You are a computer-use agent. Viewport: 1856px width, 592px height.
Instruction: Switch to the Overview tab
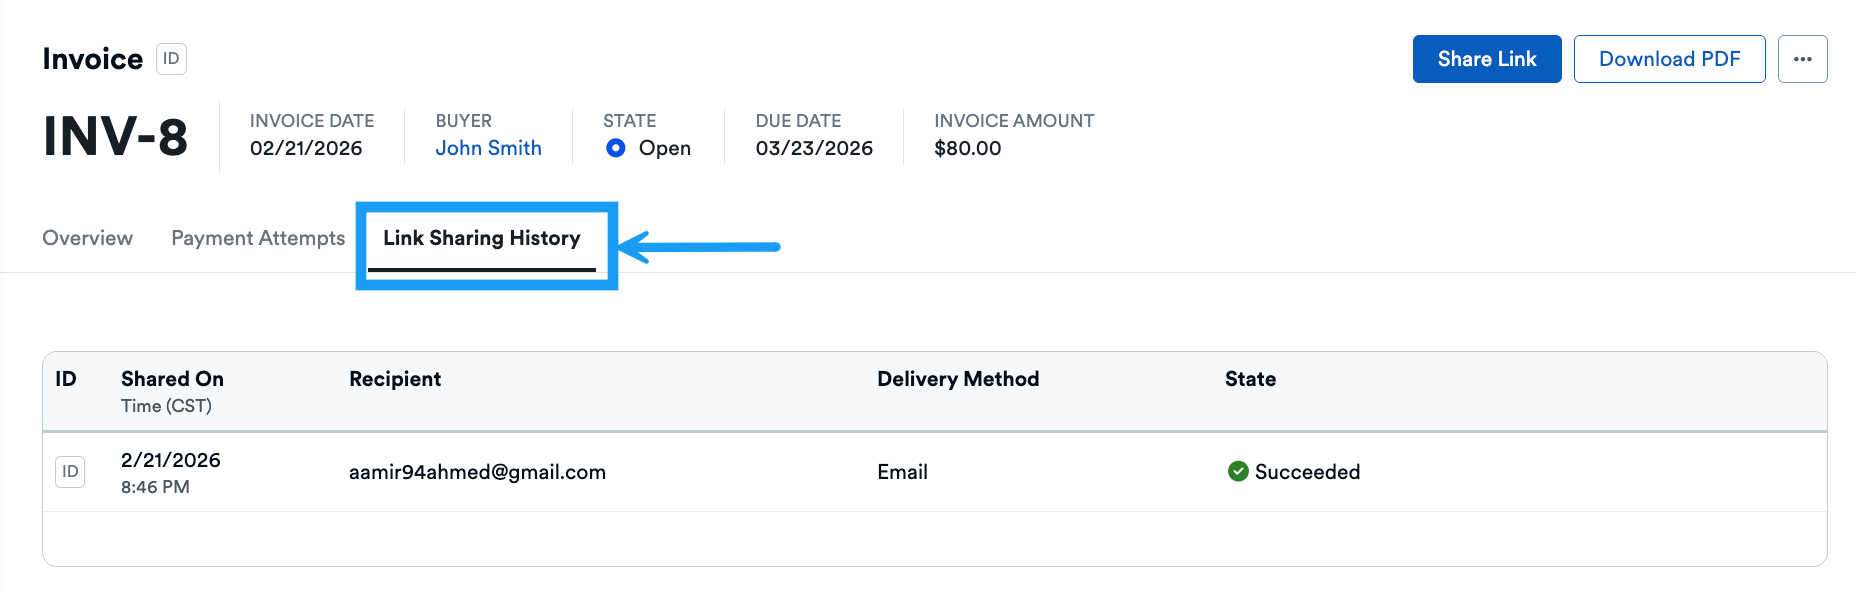87,238
